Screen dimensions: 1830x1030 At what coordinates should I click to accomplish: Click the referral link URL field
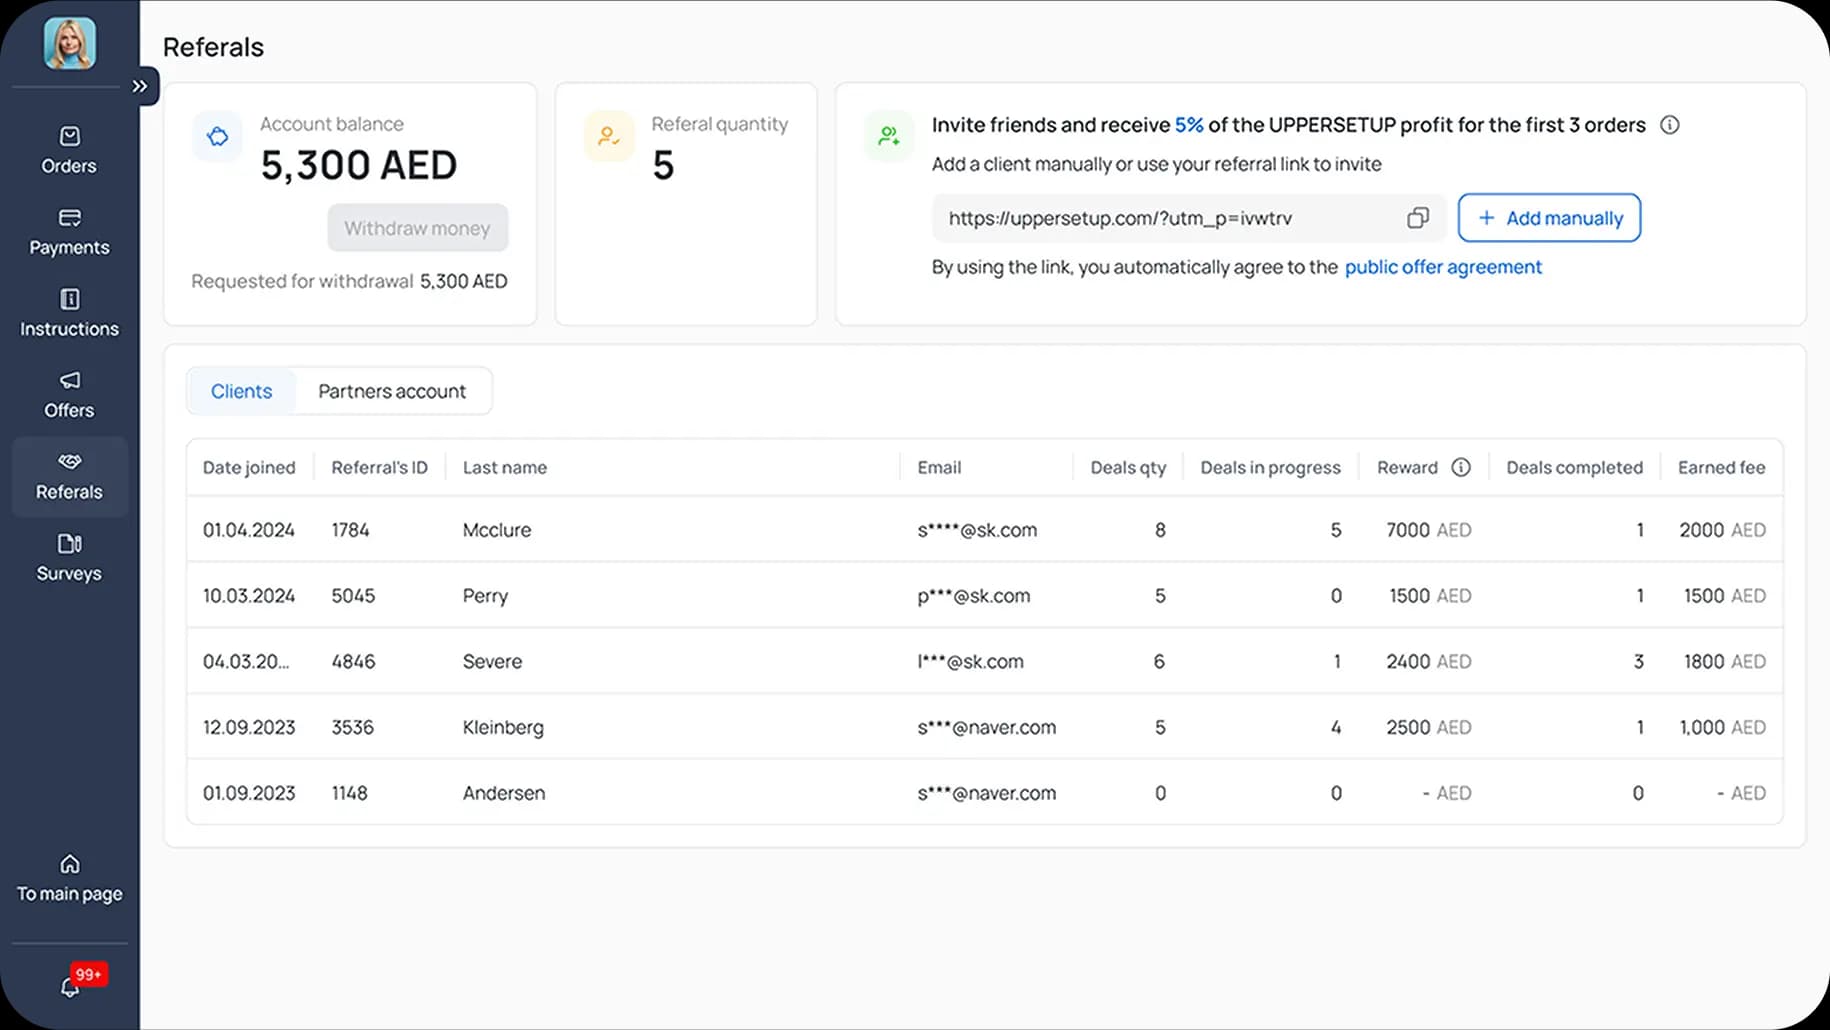click(1160, 218)
